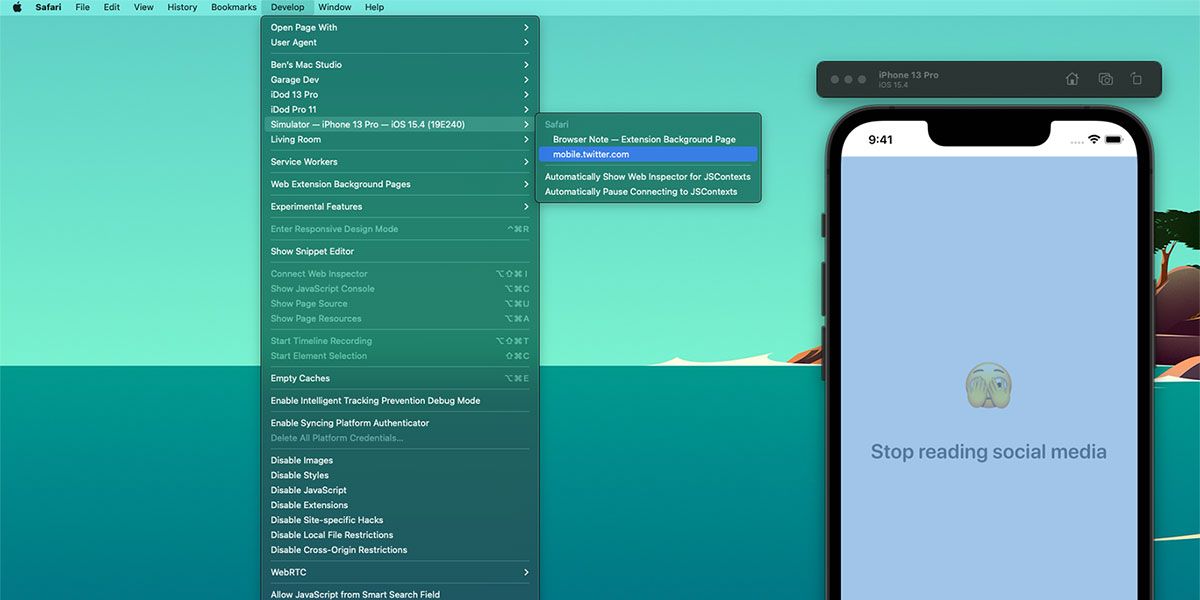The image size is (1200, 600).
Task: Click the scared face emoji in simulator
Action: [989, 385]
